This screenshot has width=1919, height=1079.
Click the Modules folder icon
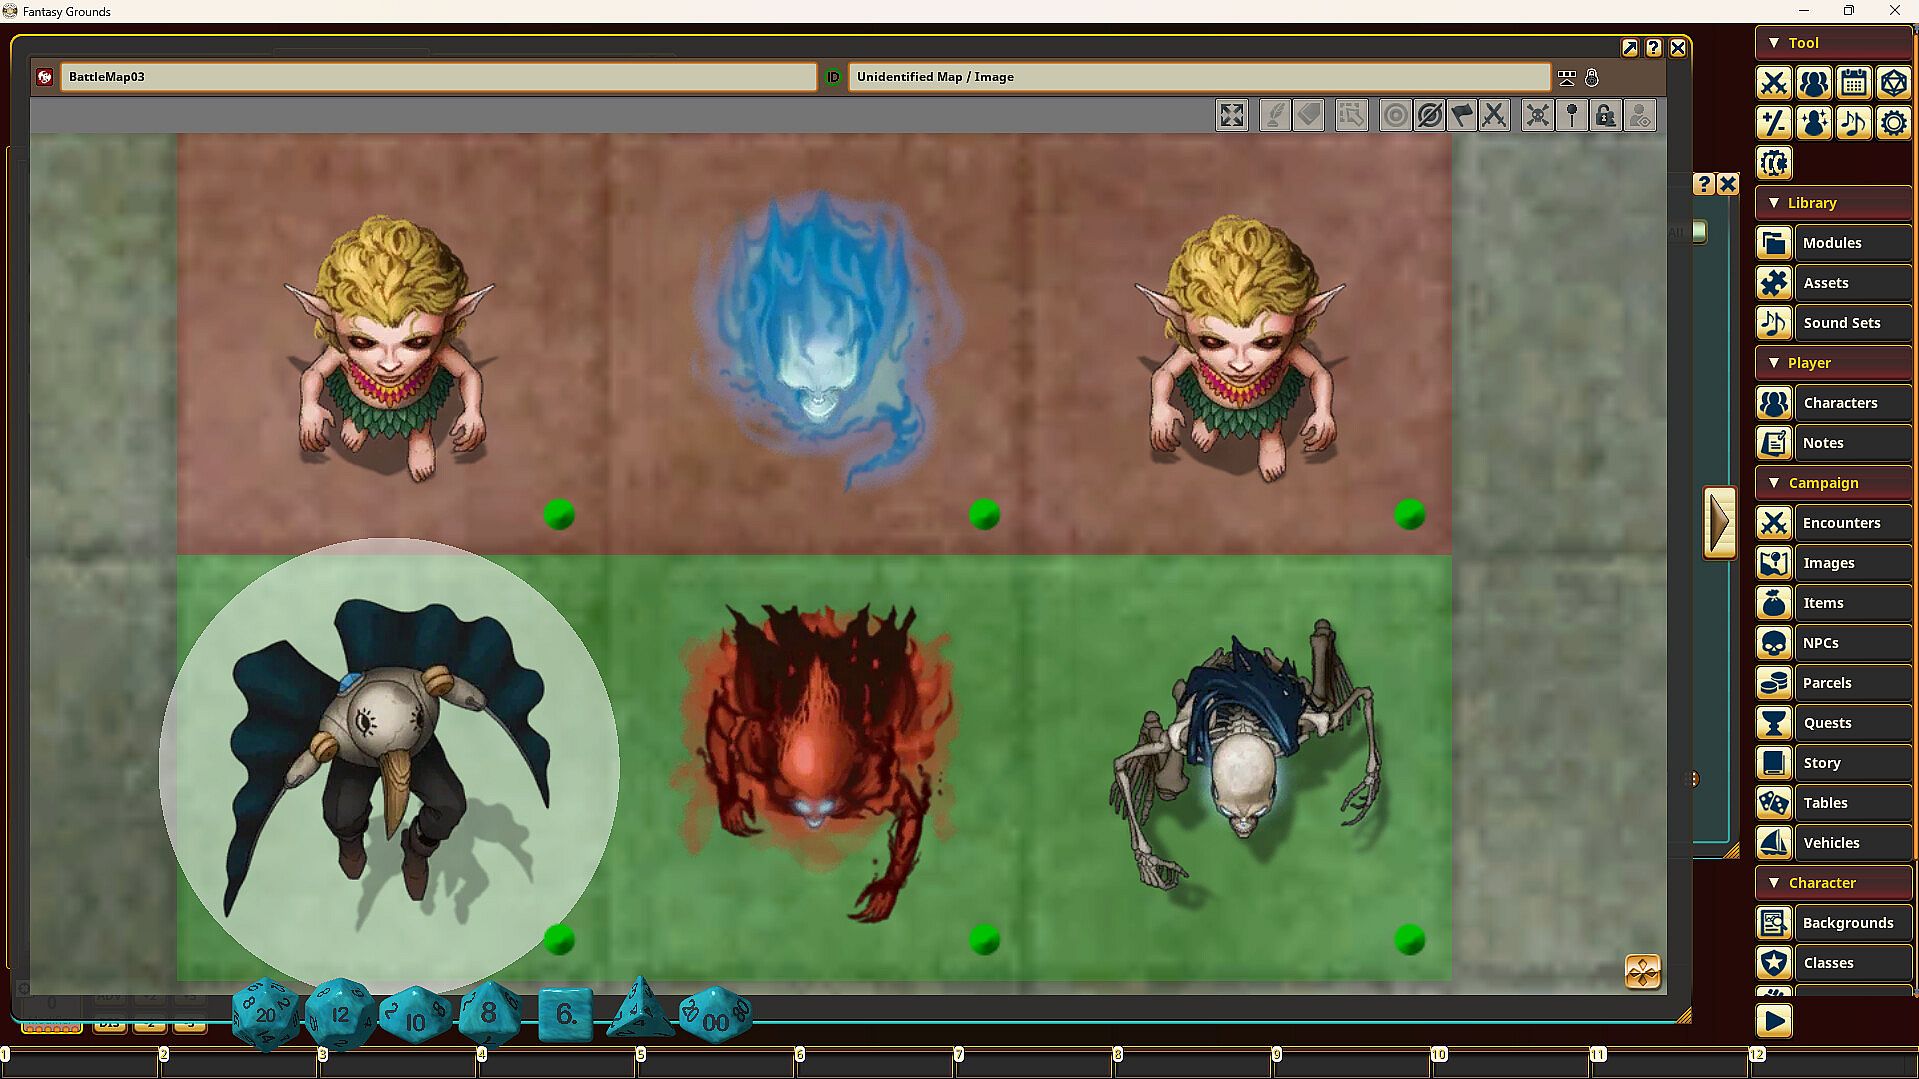click(1774, 243)
